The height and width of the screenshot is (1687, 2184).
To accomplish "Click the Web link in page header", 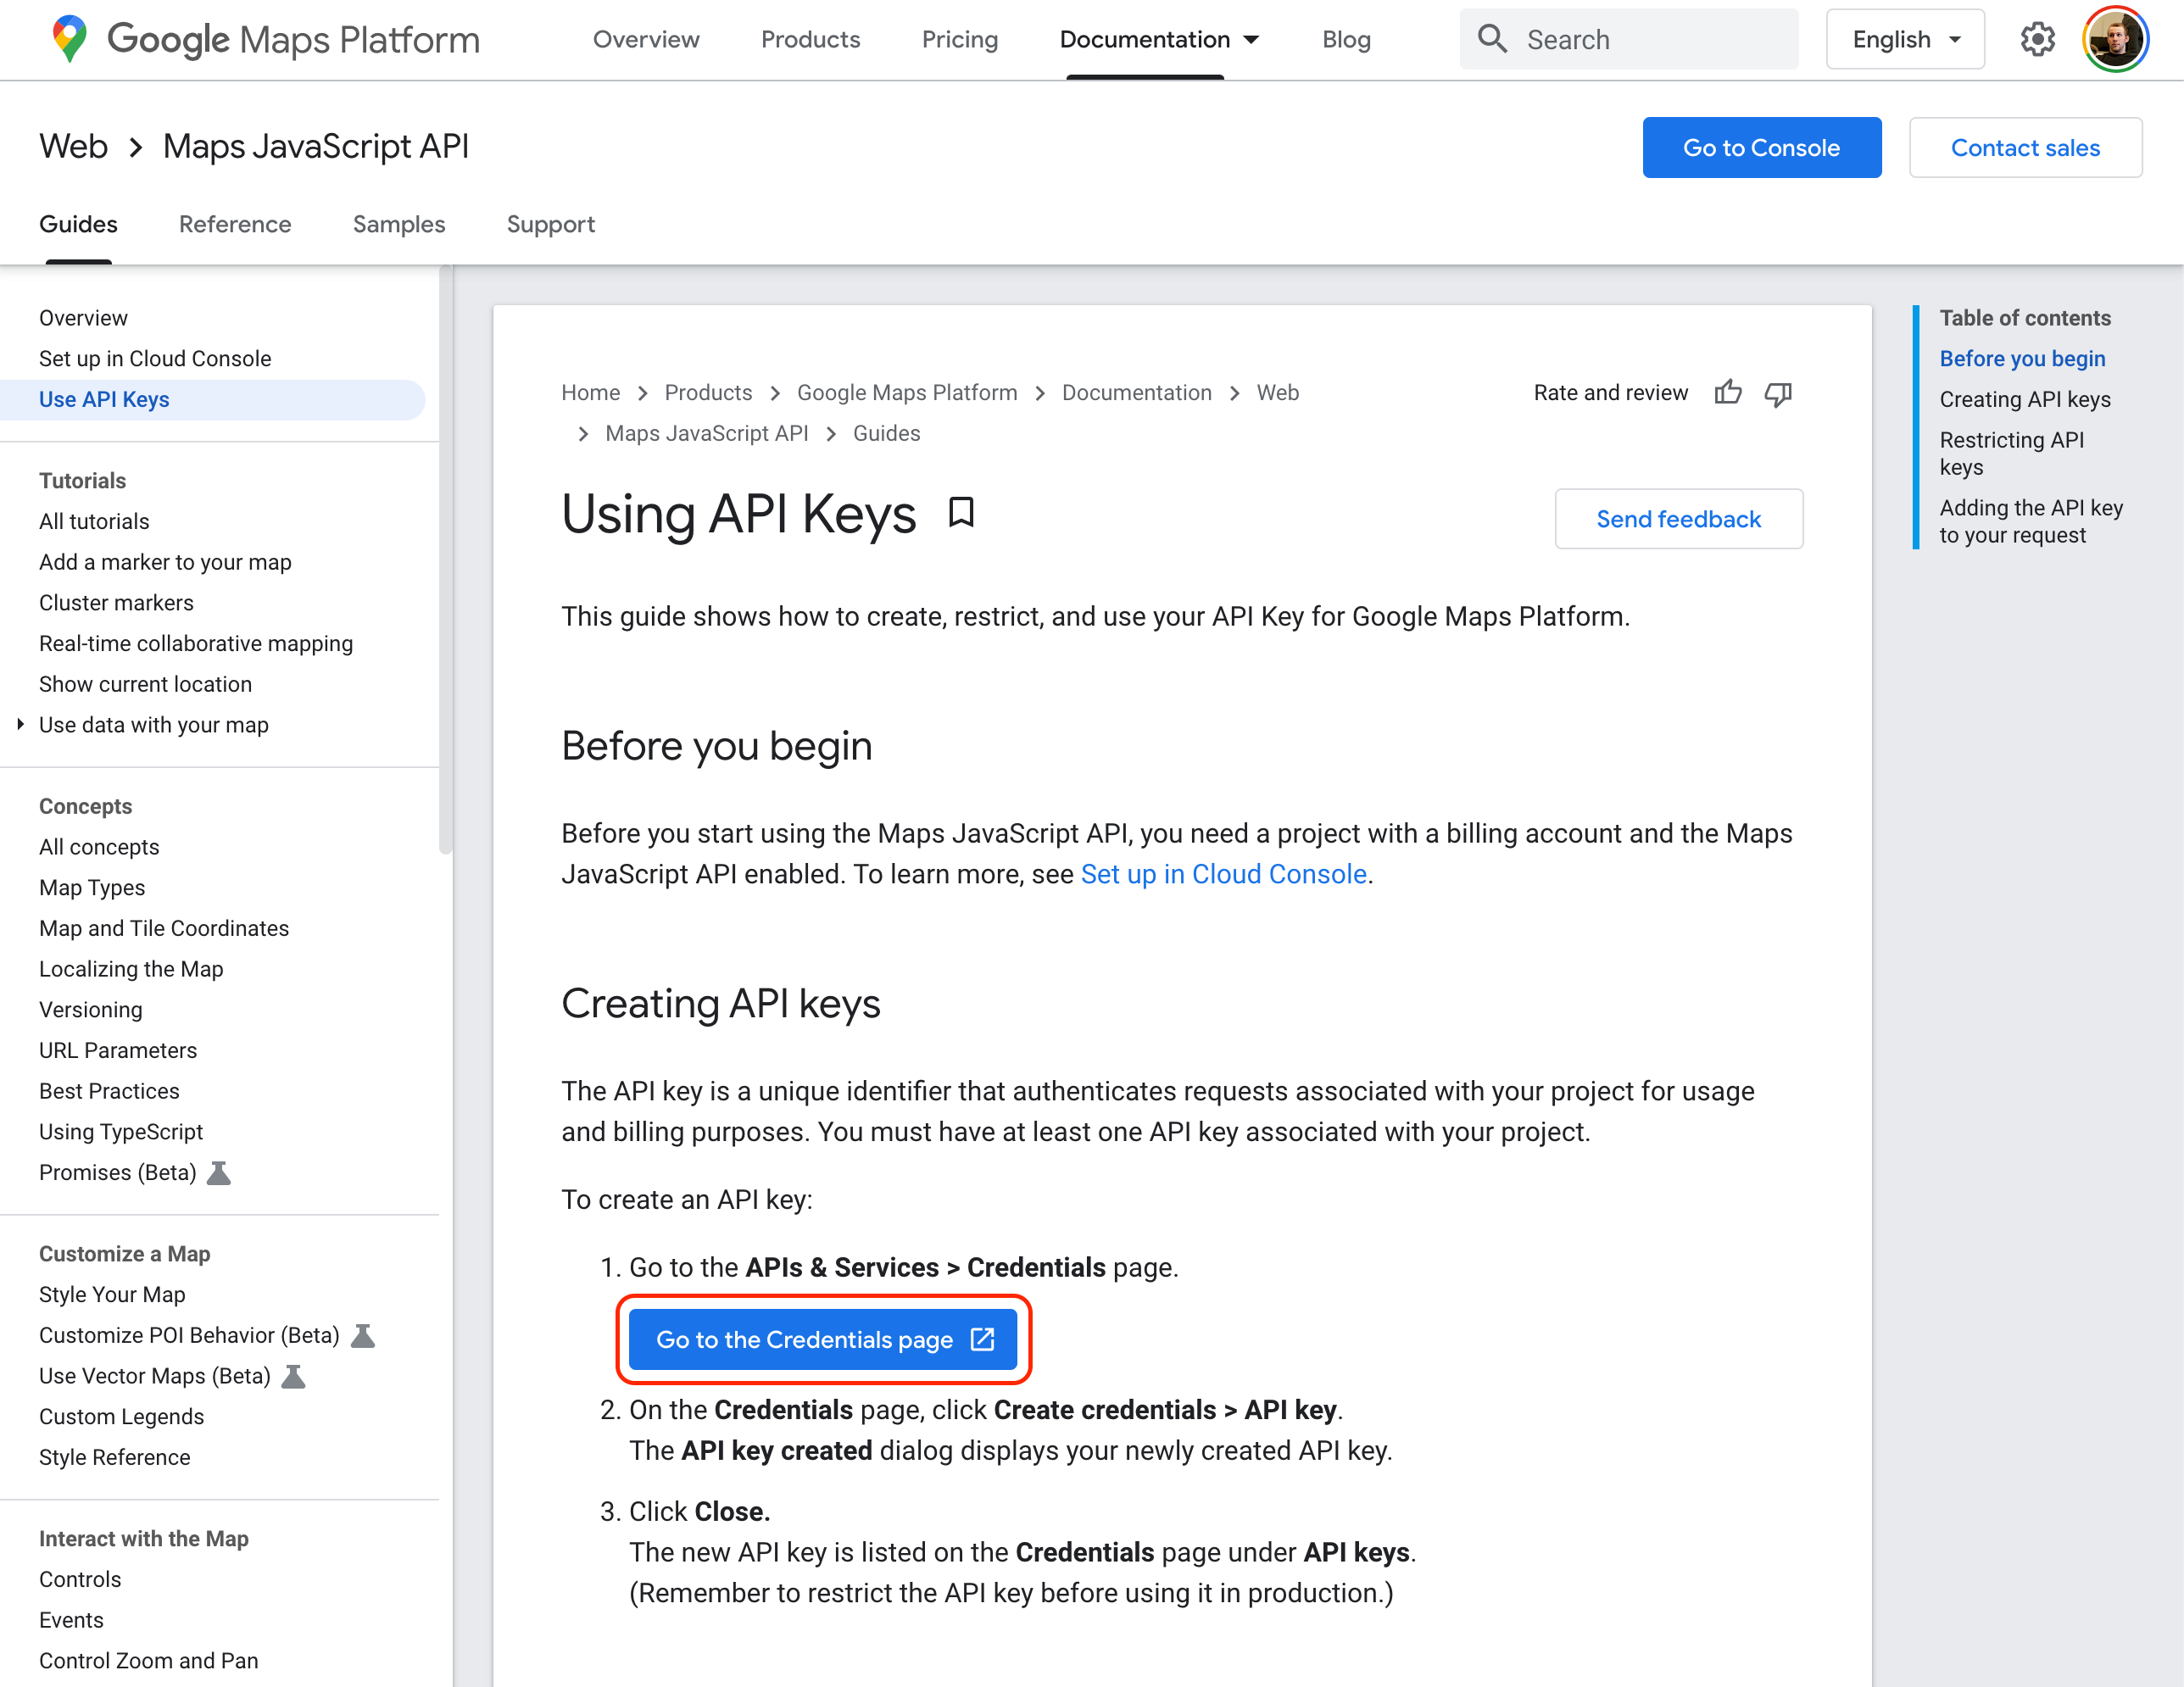I will pos(74,147).
